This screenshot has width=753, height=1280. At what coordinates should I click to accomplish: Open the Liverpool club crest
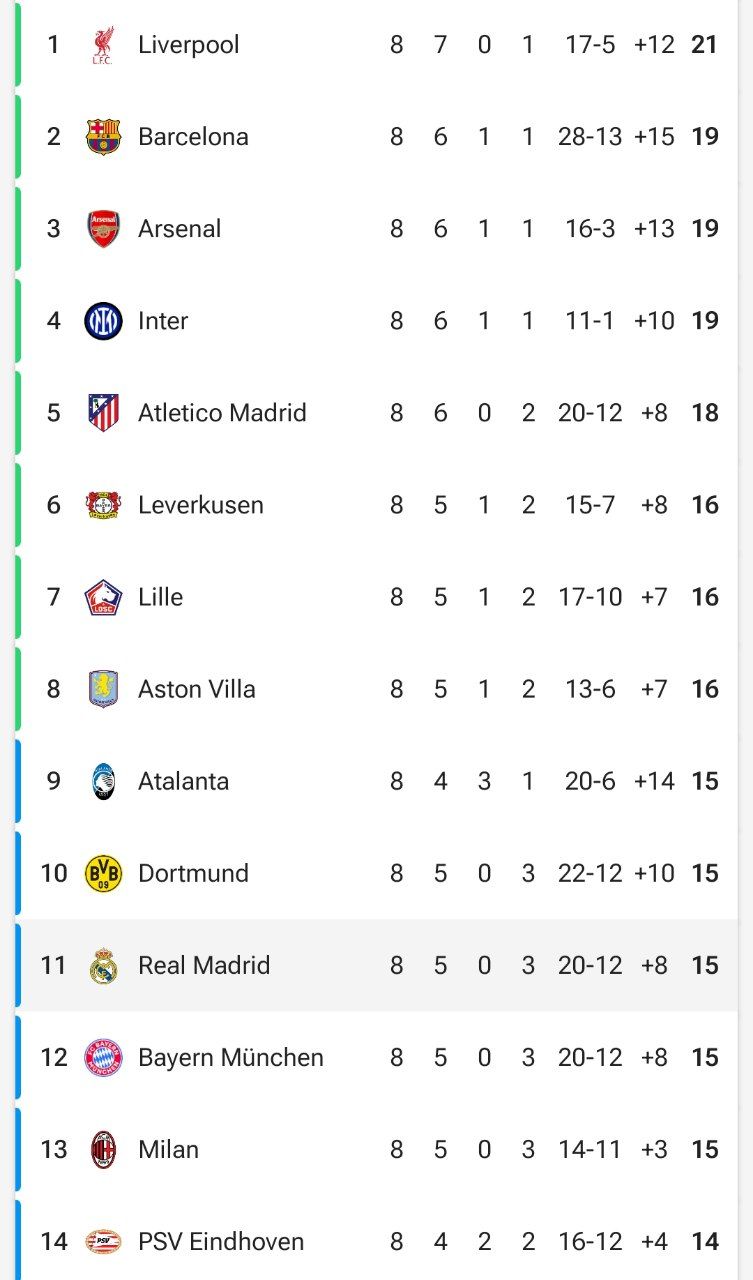tap(103, 45)
